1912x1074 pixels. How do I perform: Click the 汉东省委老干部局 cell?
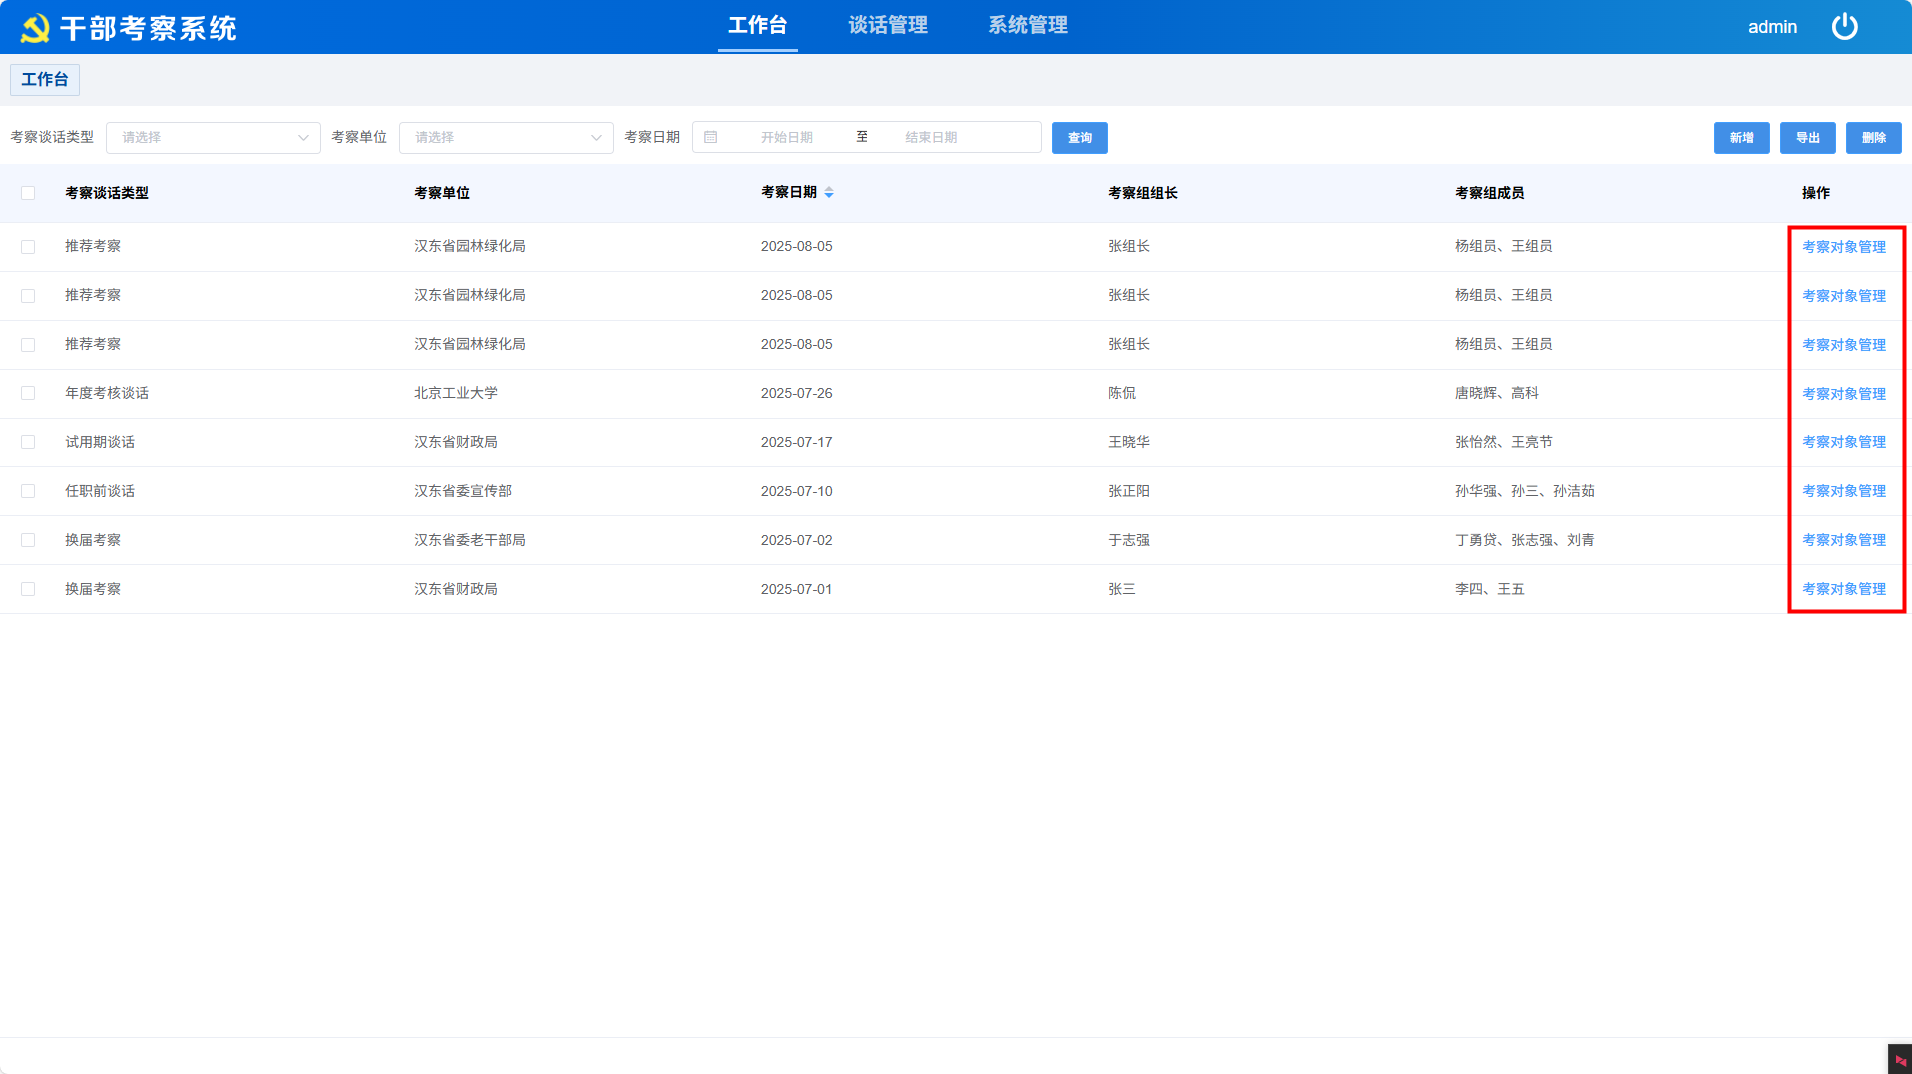[470, 540]
